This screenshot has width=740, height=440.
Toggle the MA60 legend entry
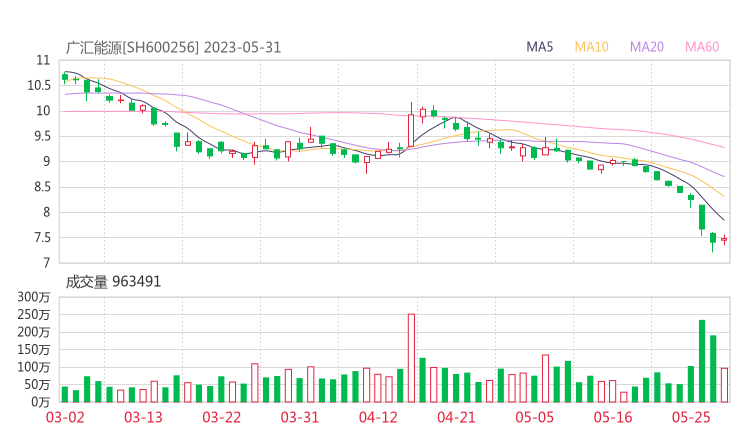click(x=702, y=47)
